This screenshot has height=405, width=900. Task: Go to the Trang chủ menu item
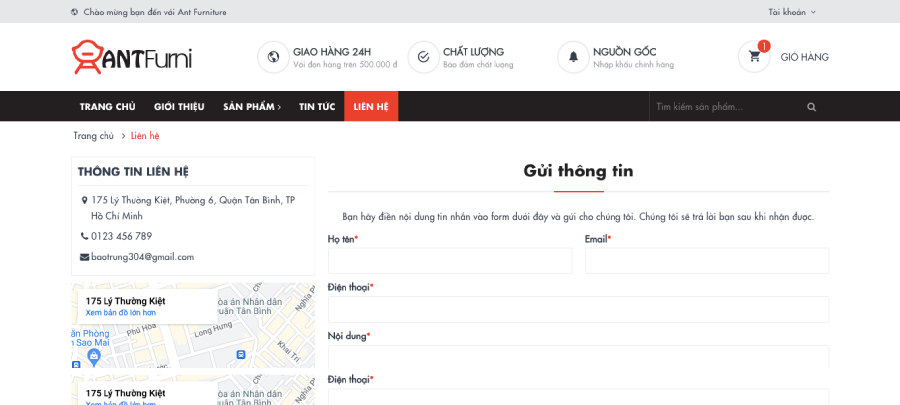tap(108, 107)
